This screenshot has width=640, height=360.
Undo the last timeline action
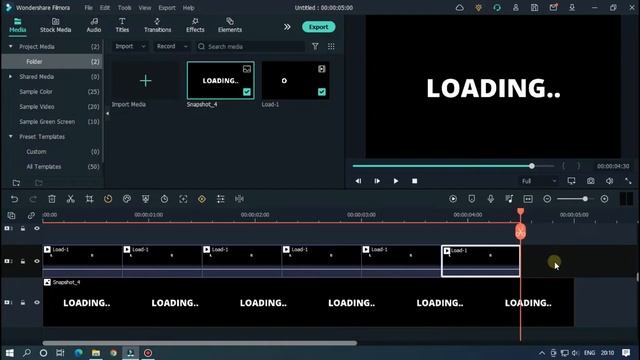(14, 199)
